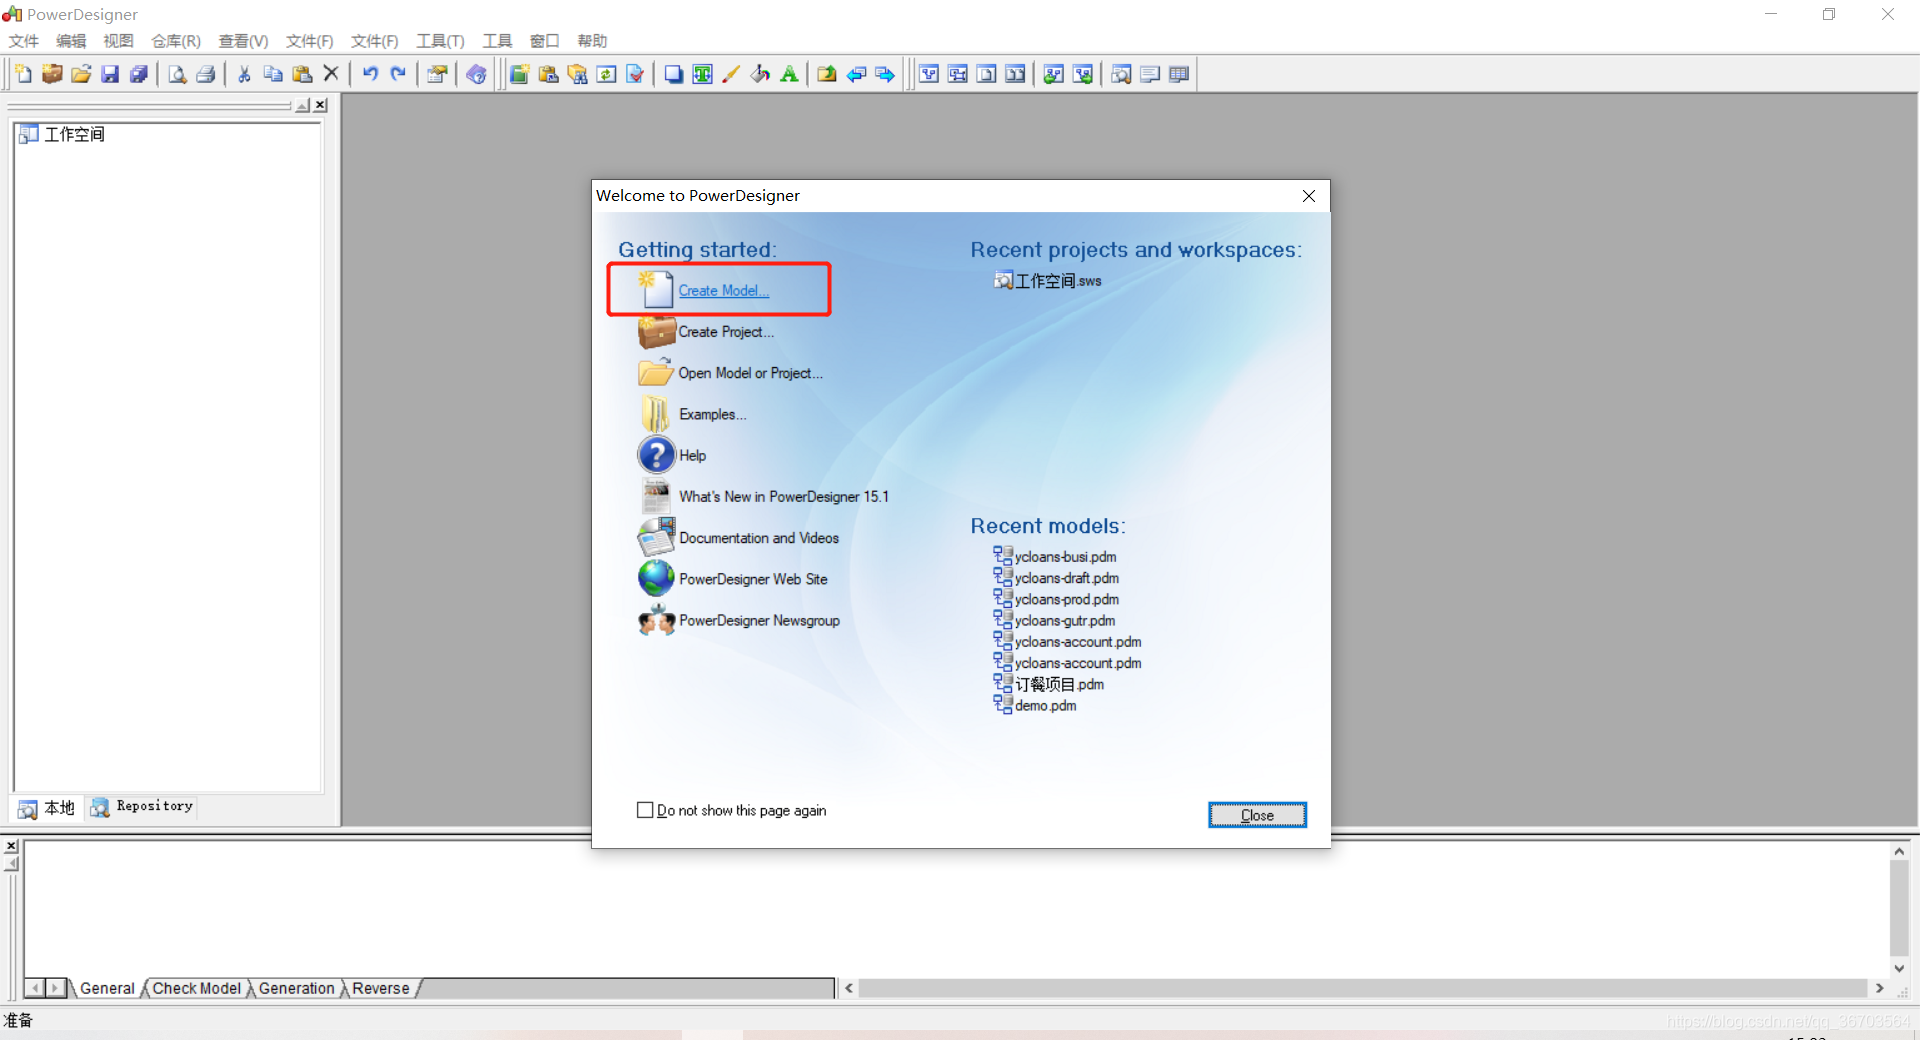The height and width of the screenshot is (1040, 1920).
Task: Open recent model 订餐项目.pdm
Action: pos(1059,685)
